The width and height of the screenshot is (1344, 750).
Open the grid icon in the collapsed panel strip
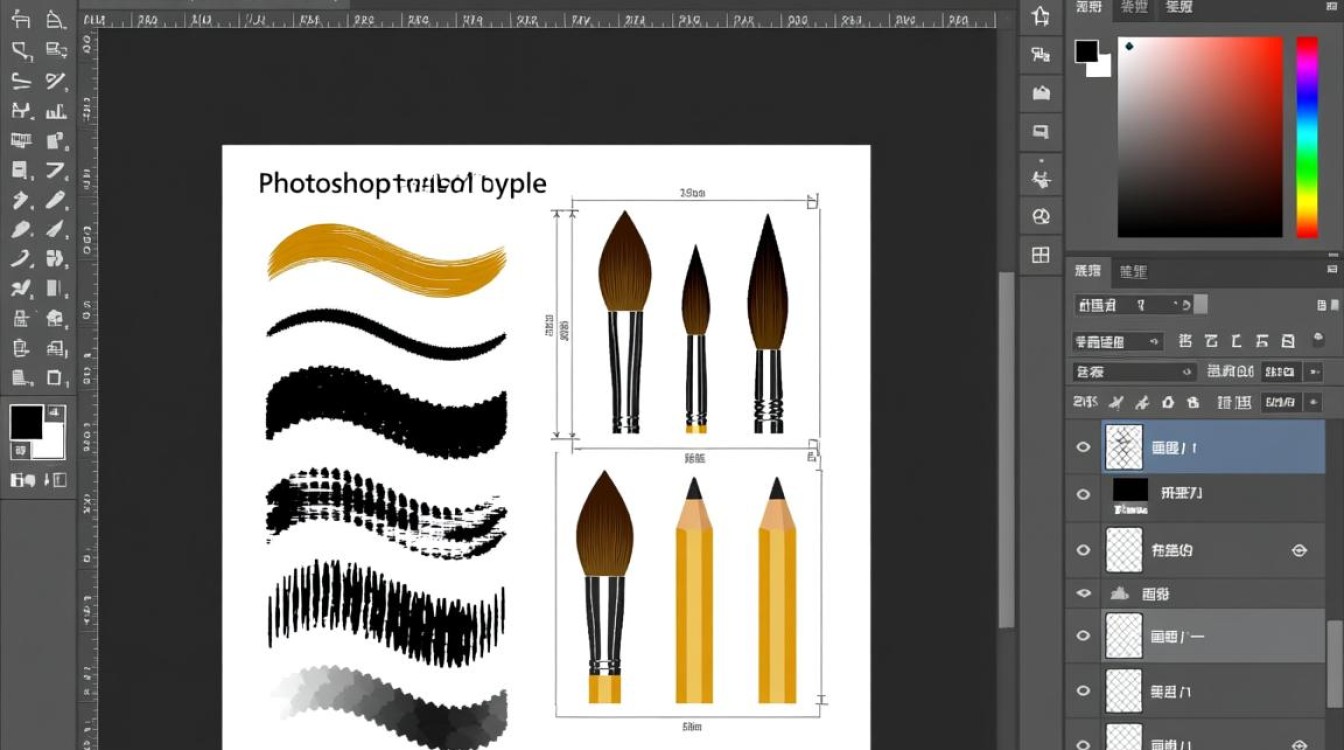pyautogui.click(x=1041, y=255)
